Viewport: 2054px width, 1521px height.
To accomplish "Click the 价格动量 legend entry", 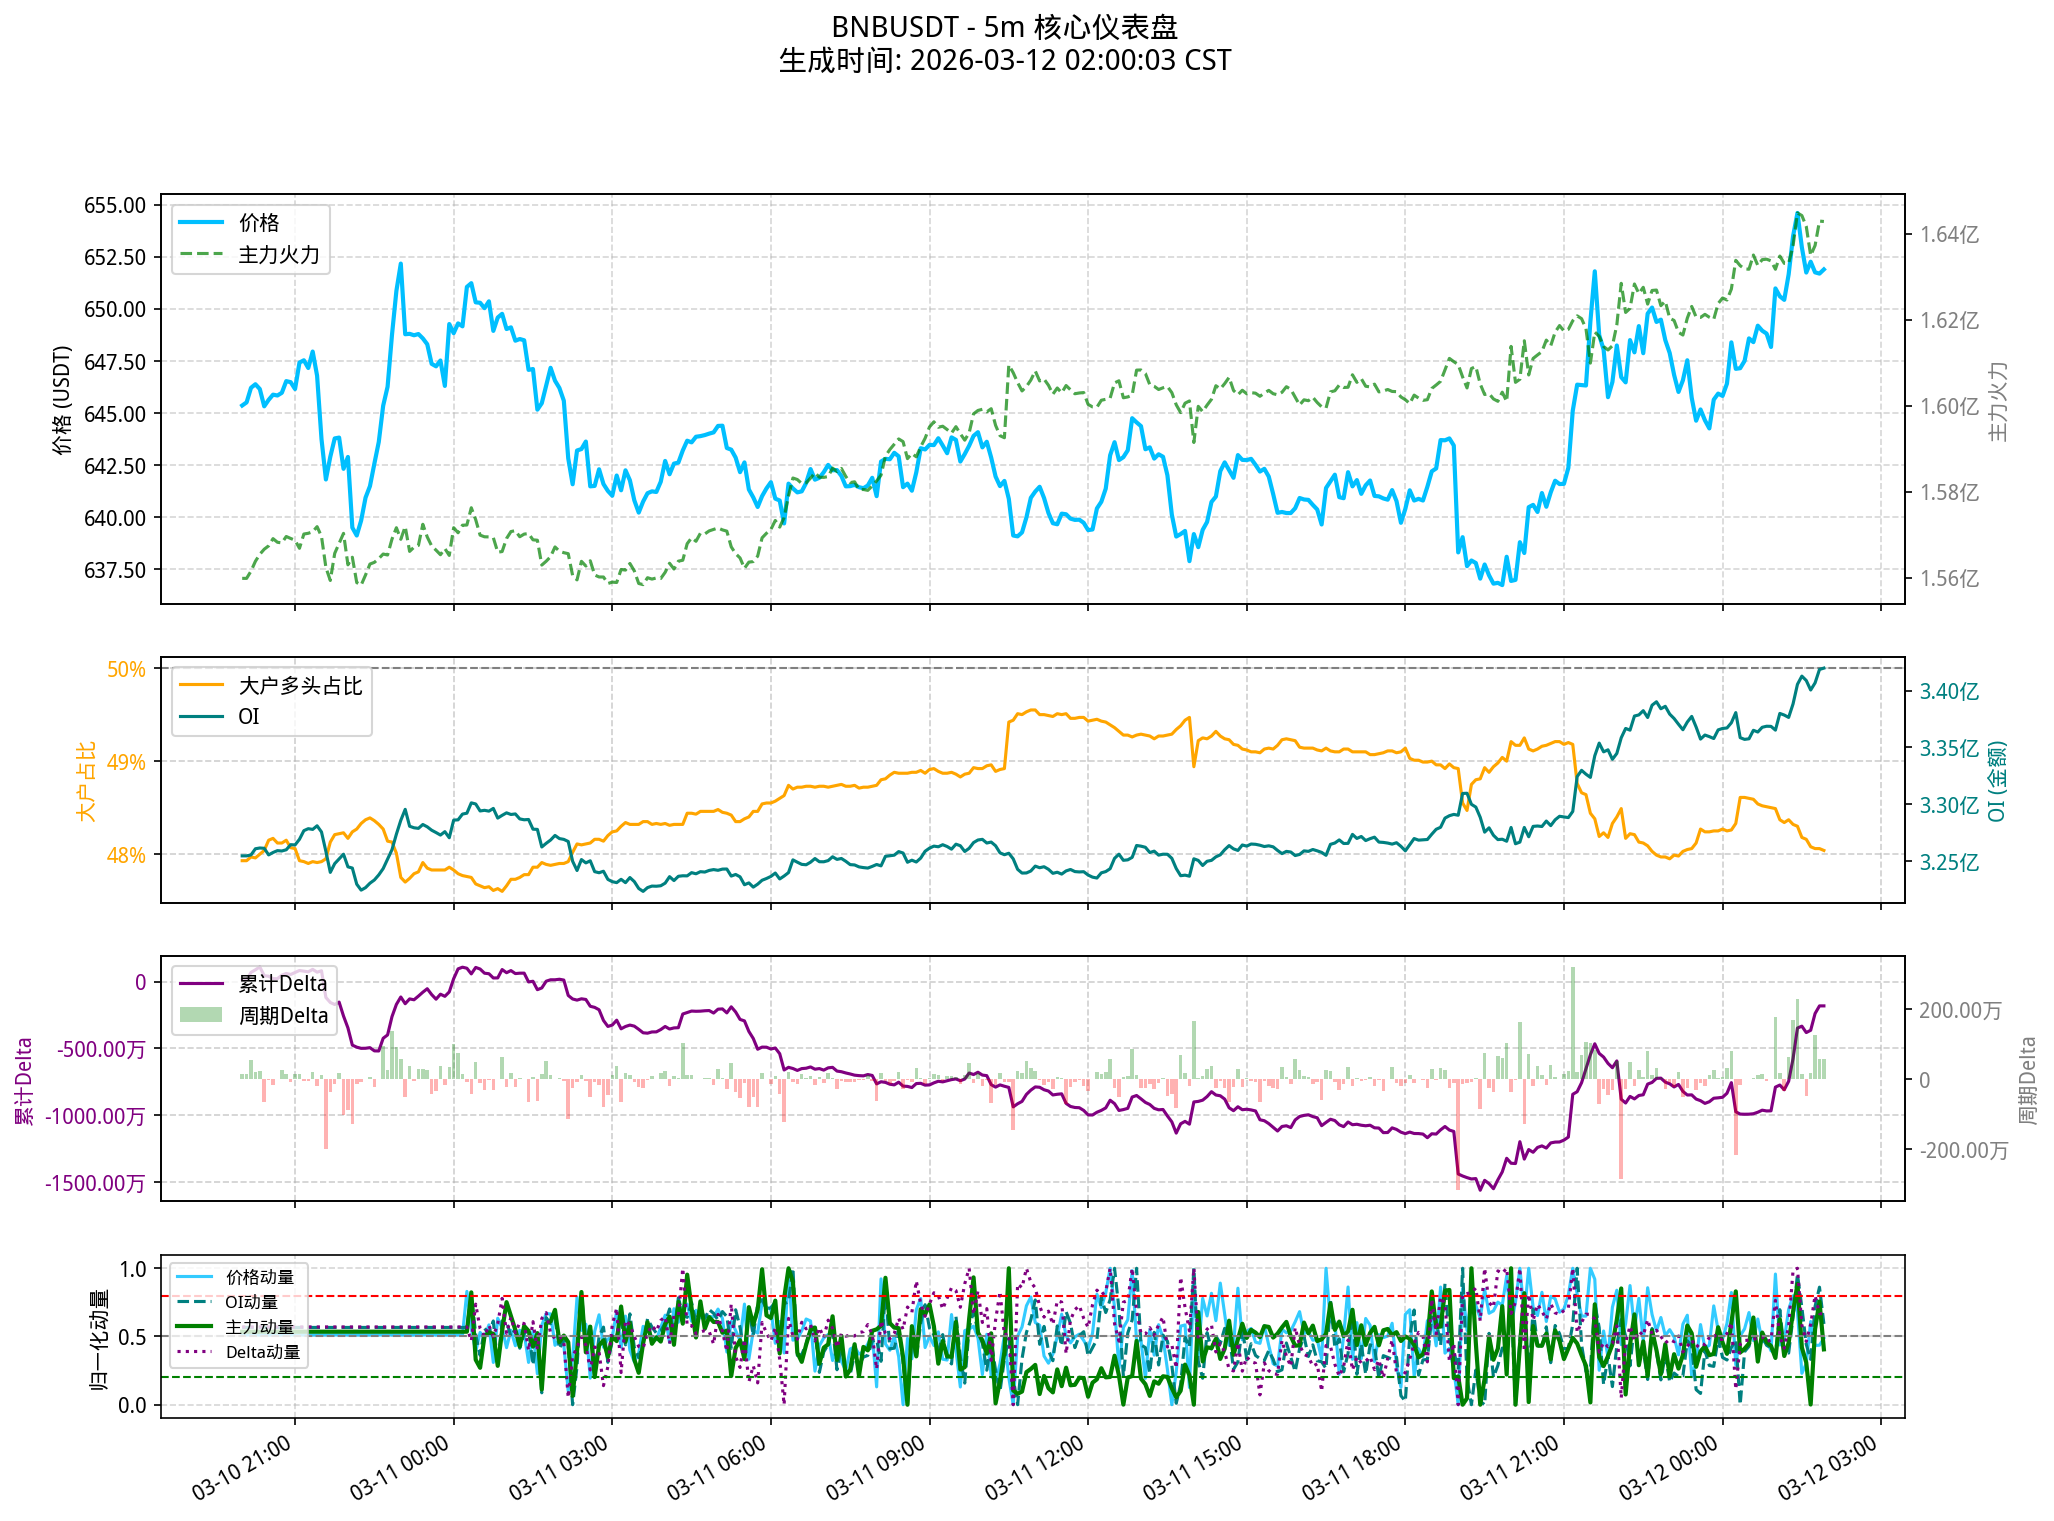I will (x=259, y=1277).
